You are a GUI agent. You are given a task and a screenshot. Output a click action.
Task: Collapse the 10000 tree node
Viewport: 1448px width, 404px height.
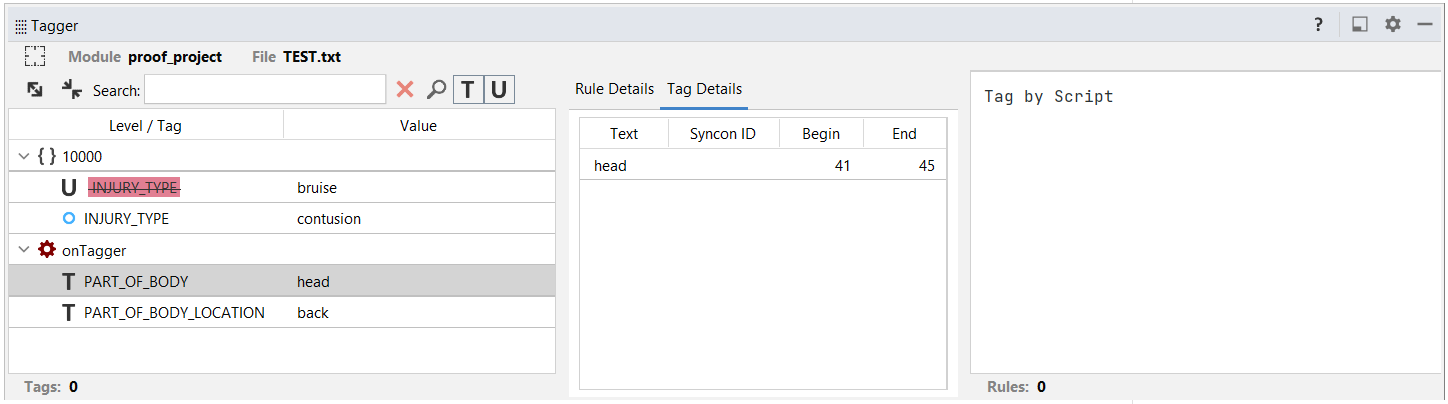tap(24, 156)
